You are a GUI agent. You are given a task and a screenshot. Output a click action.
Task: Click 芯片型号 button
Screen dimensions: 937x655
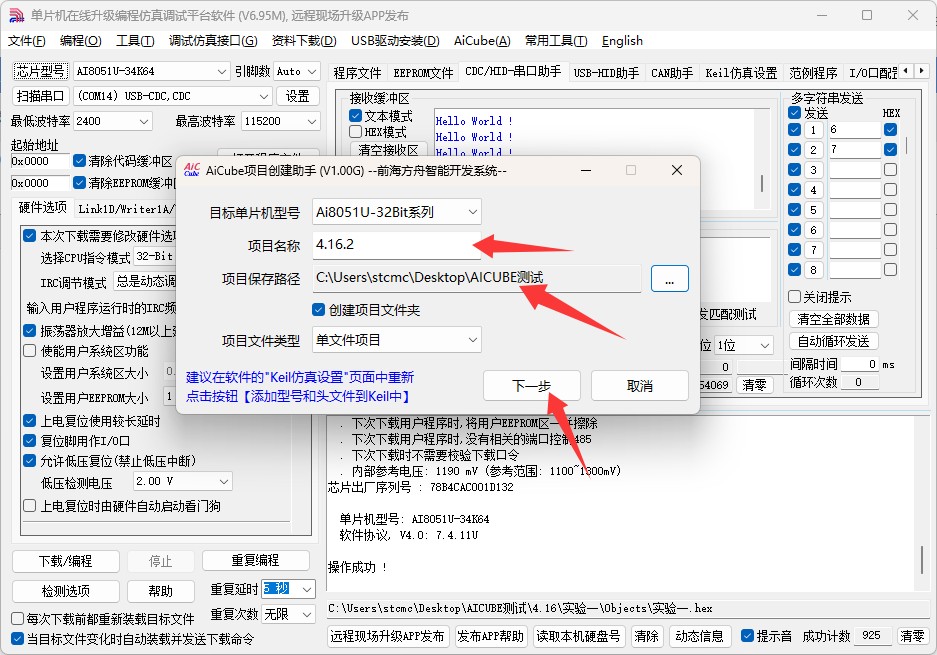[x=40, y=71]
